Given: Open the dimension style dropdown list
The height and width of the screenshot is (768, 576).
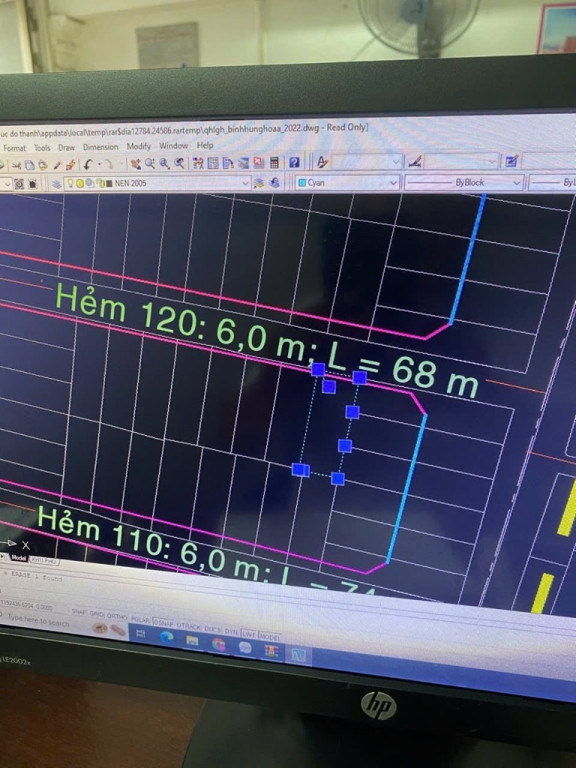Looking at the screenshot, I should (x=493, y=161).
